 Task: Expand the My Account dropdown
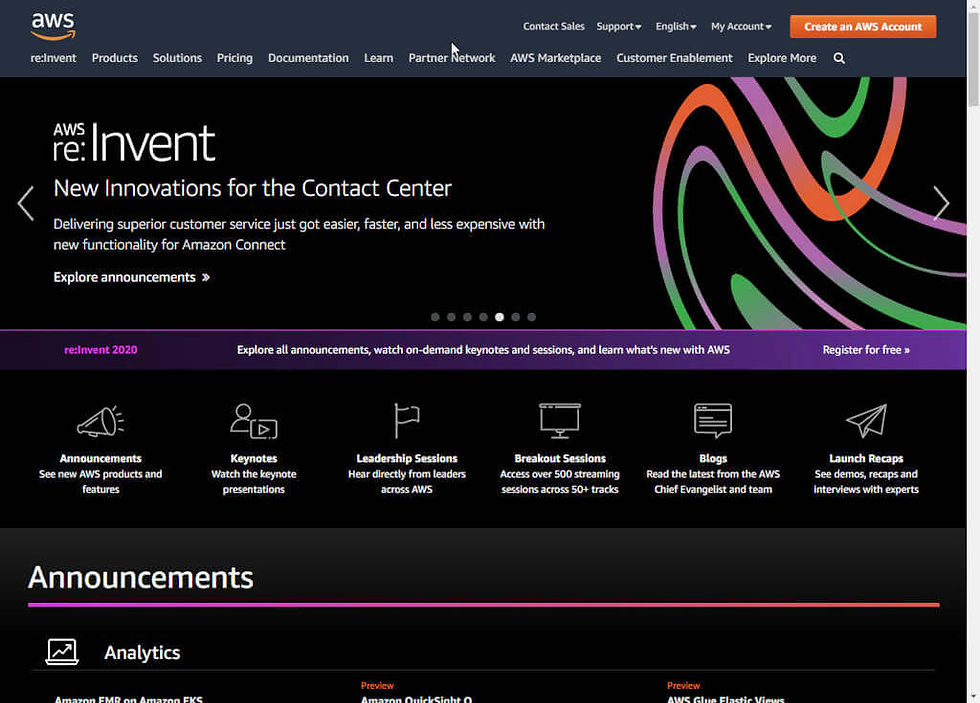[741, 26]
